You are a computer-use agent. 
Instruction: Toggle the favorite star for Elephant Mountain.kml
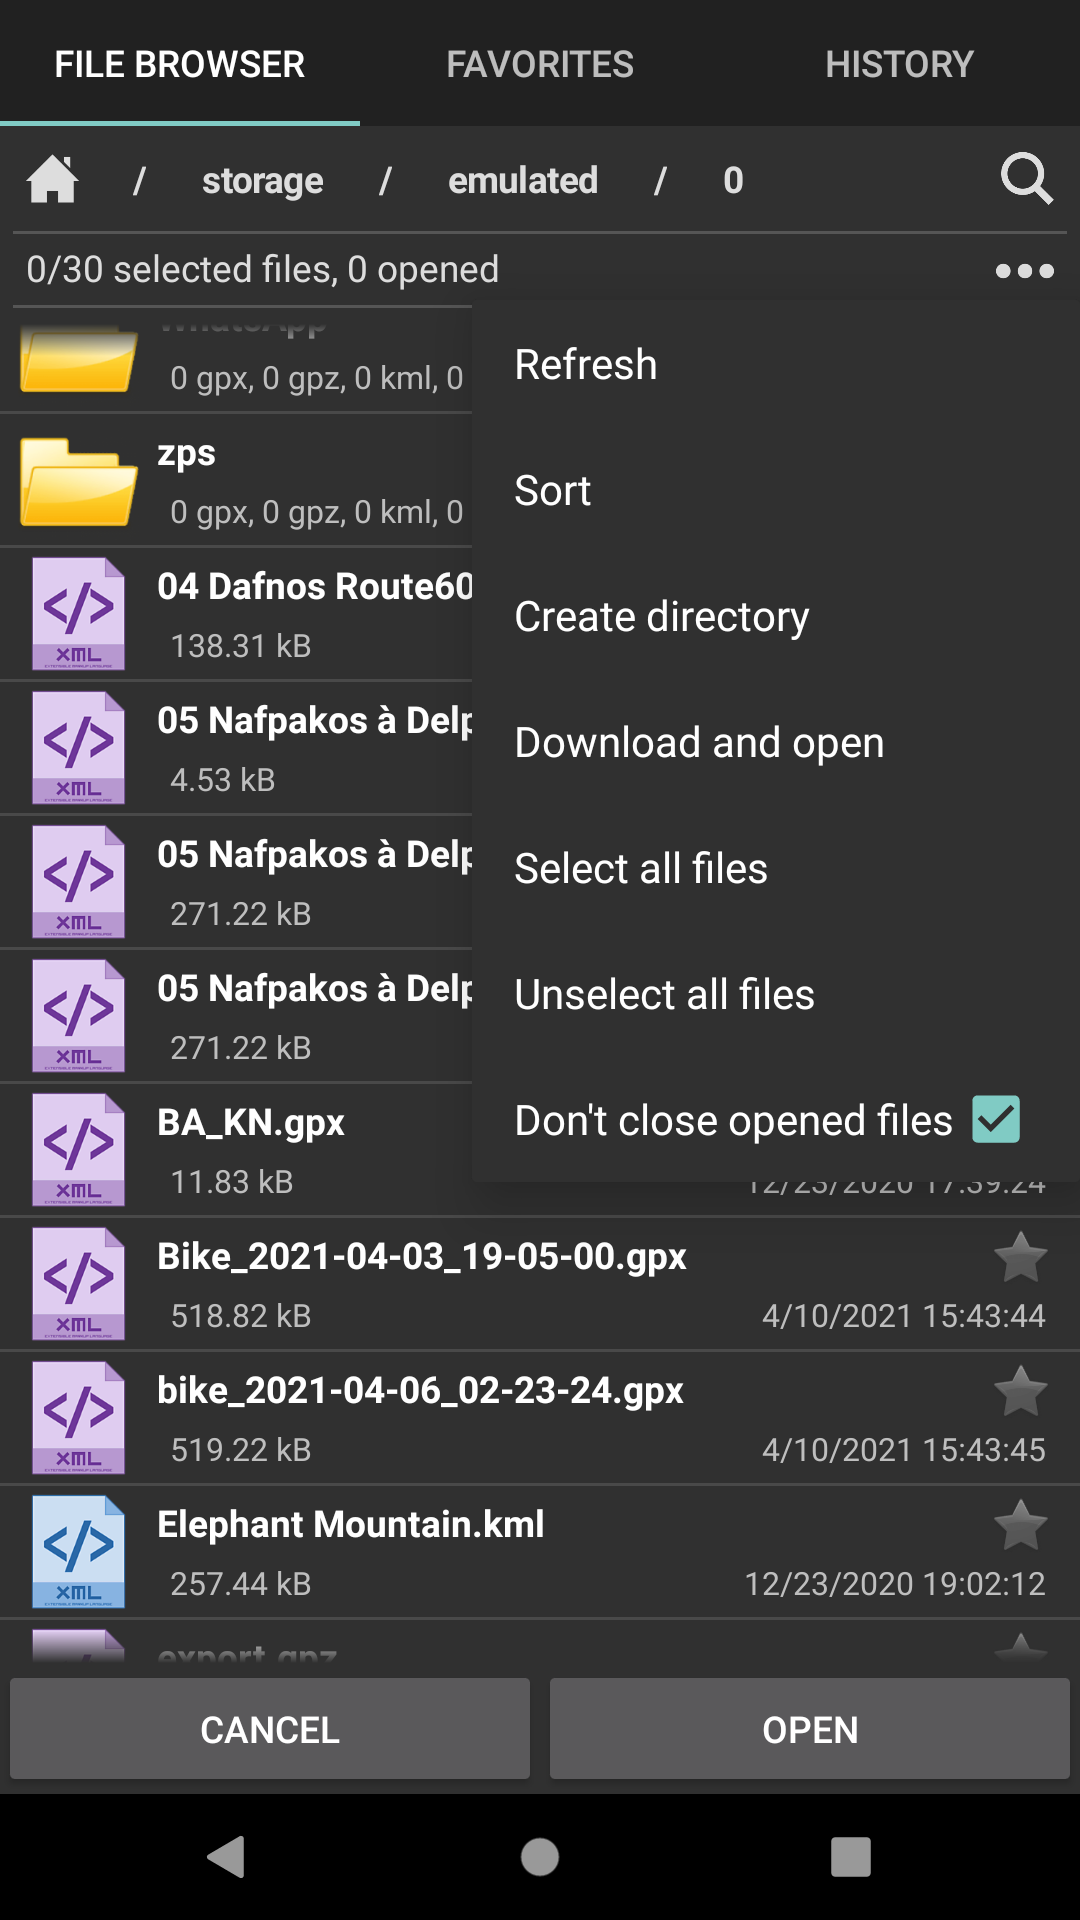coord(1020,1526)
